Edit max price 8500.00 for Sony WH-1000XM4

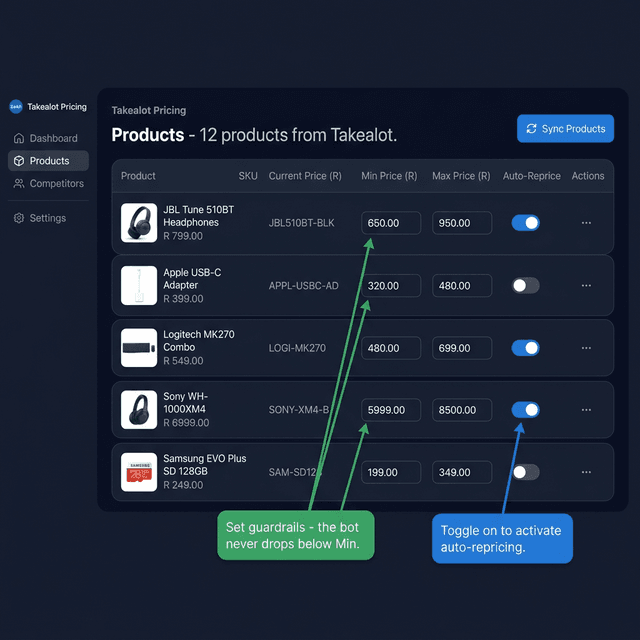(x=462, y=410)
